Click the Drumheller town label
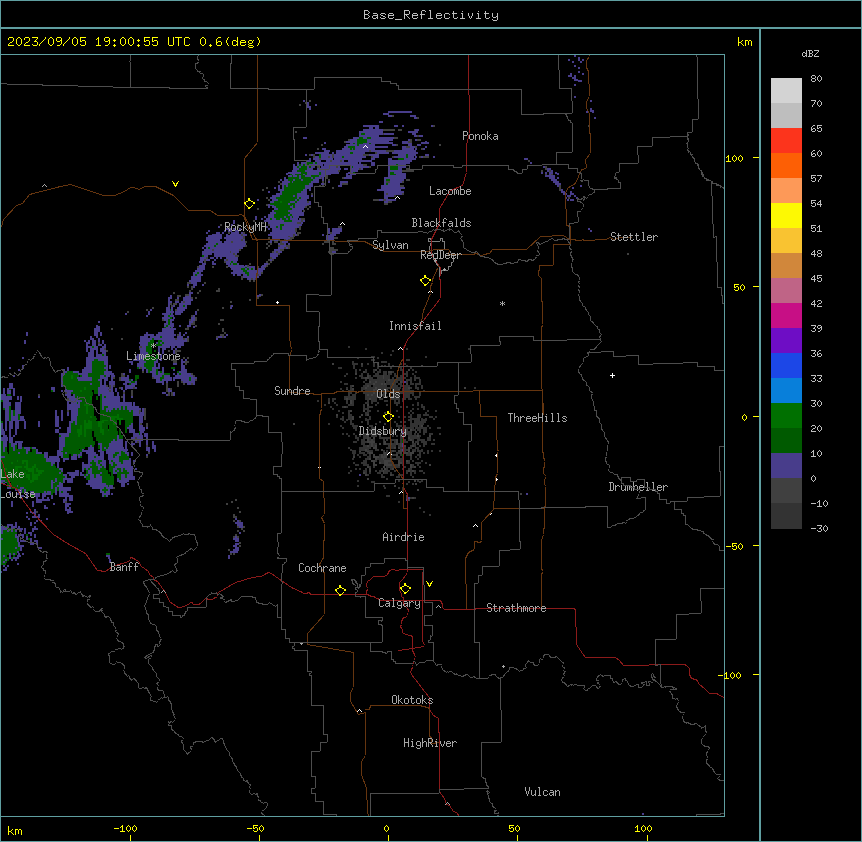This screenshot has height=842, width=862. (638, 487)
